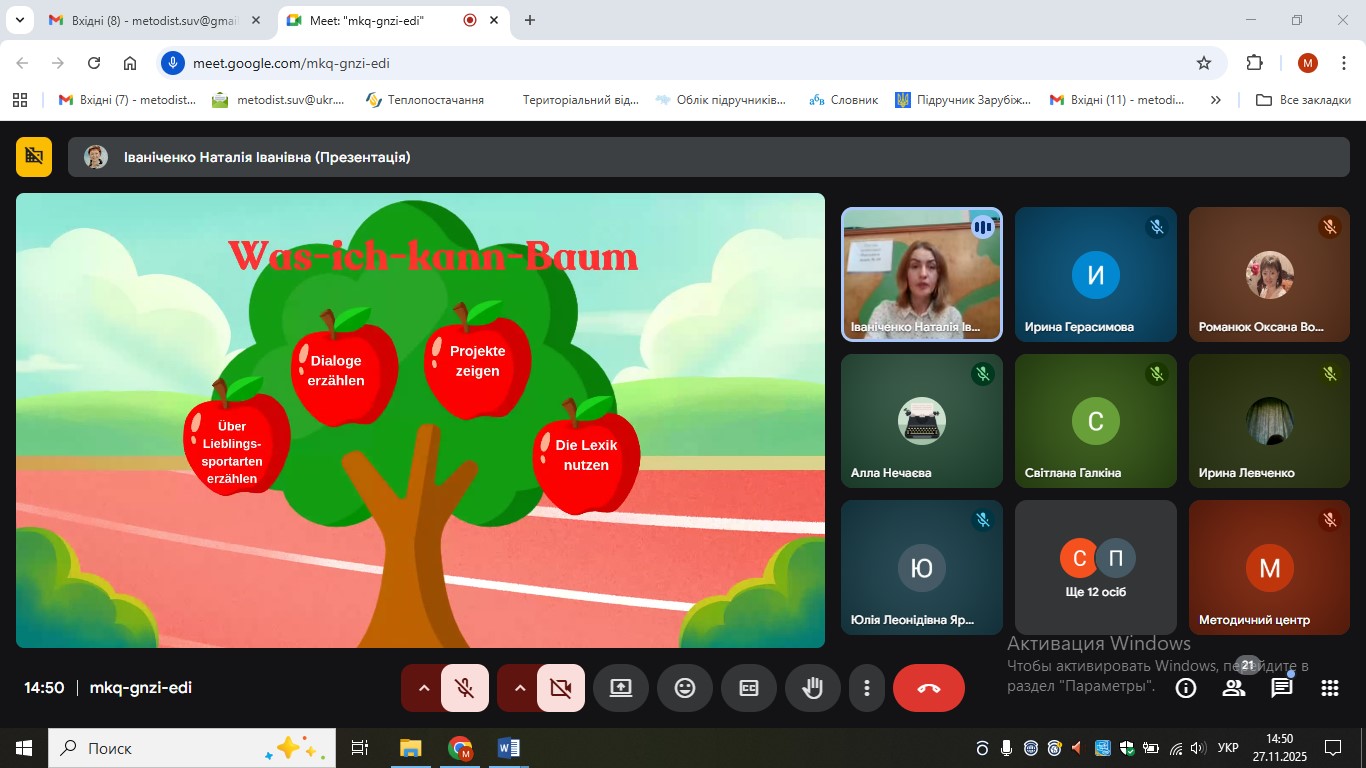Click the raise hand icon
Viewport: 1366px width, 768px height.
point(813,688)
